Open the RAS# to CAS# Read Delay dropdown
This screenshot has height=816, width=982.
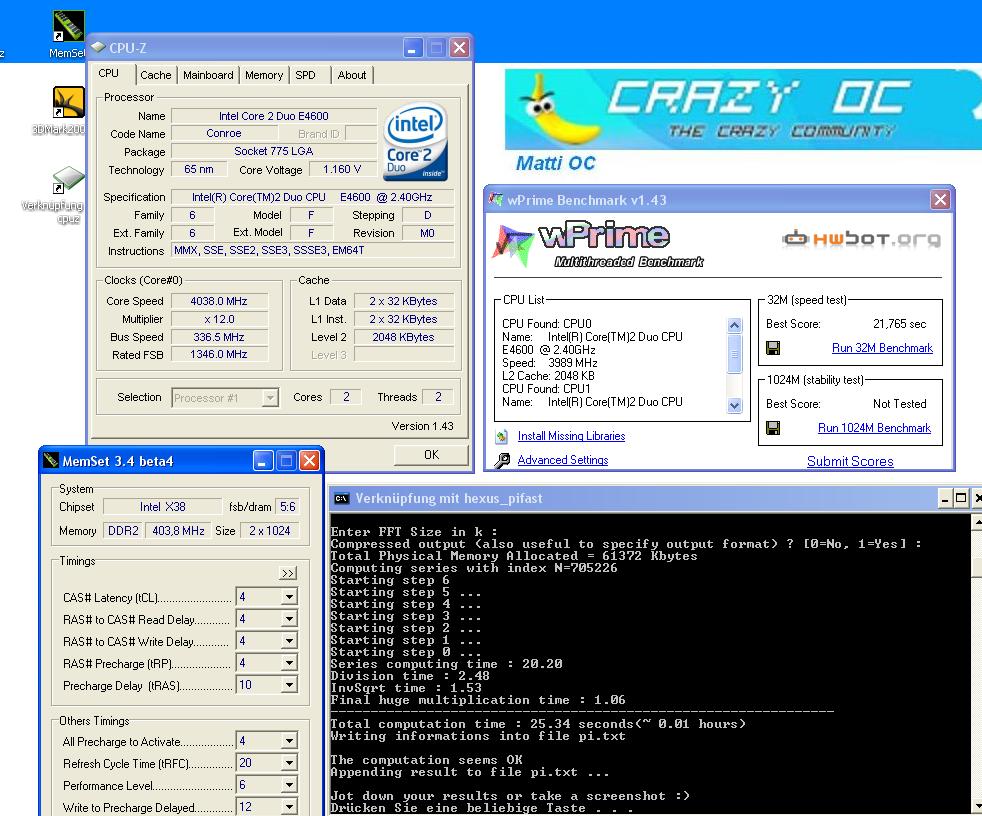click(289, 619)
